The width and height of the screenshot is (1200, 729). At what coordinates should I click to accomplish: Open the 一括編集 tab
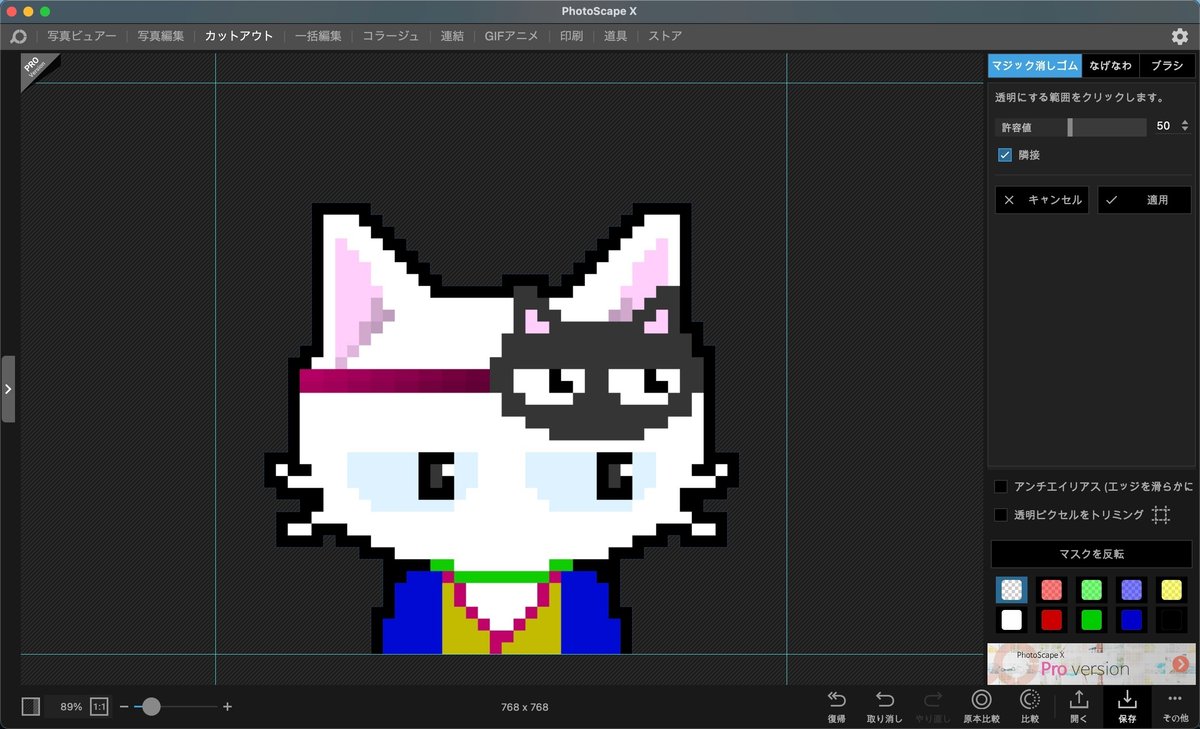pos(318,36)
